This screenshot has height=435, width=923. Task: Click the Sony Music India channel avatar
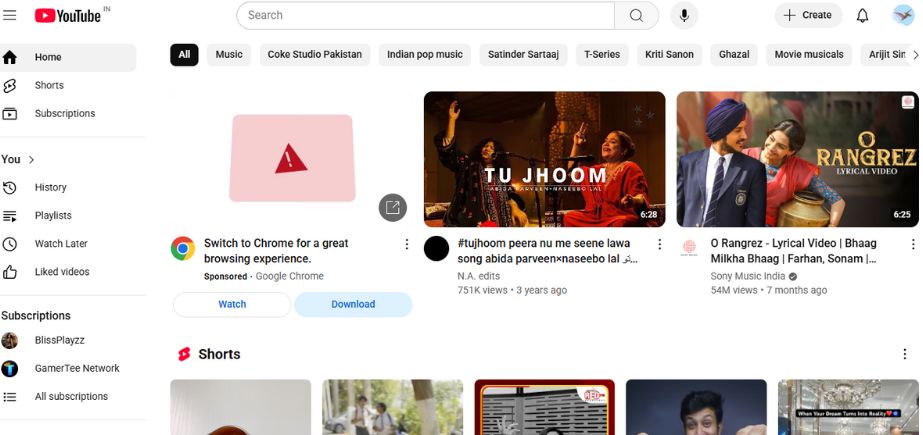click(689, 247)
